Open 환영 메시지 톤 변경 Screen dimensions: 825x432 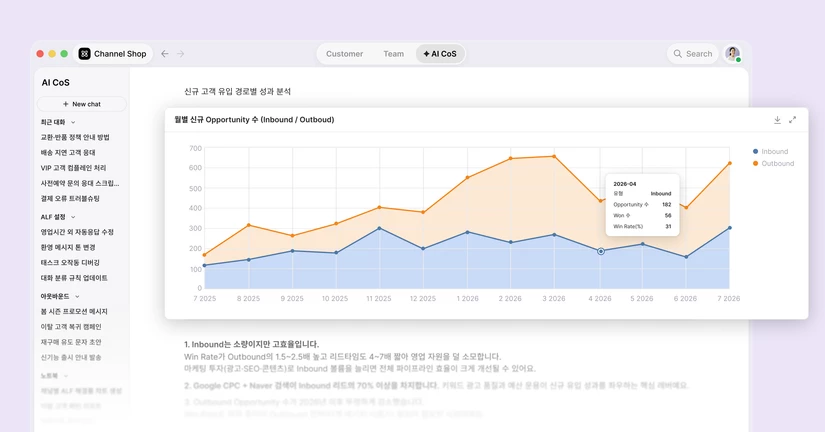(68, 247)
